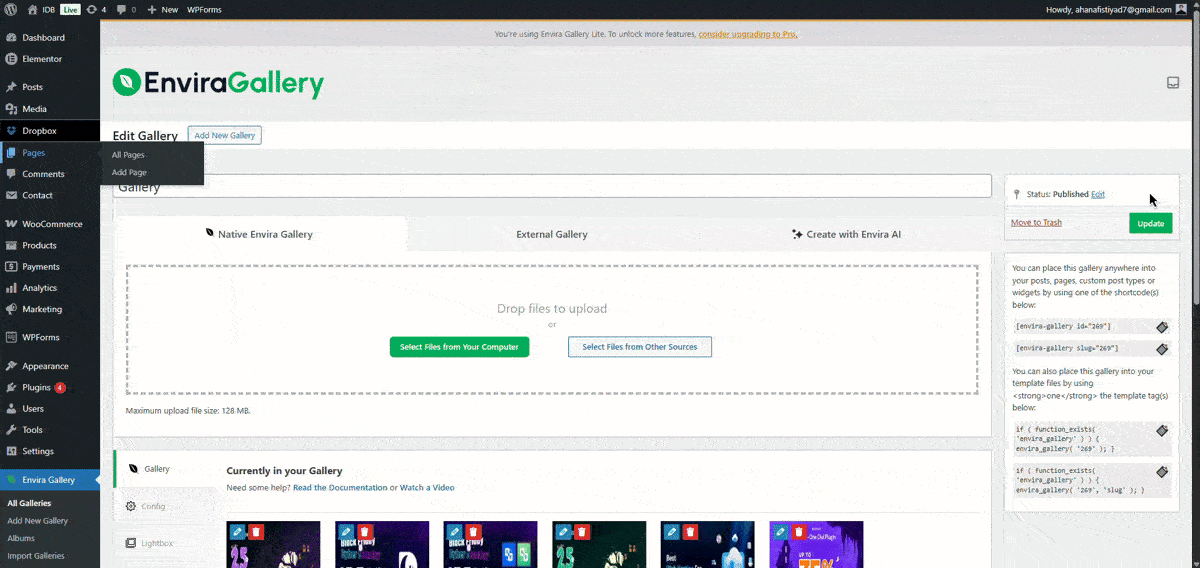
Task: Open the updates counter showing 4
Action: coord(97,9)
